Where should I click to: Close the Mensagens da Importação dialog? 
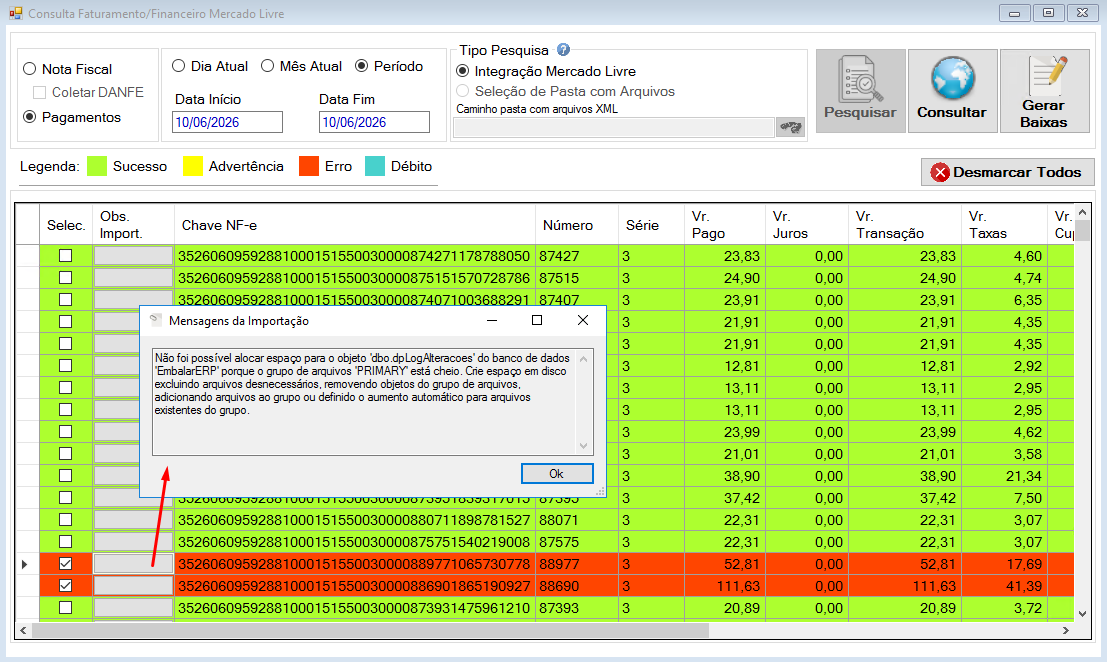(x=583, y=320)
